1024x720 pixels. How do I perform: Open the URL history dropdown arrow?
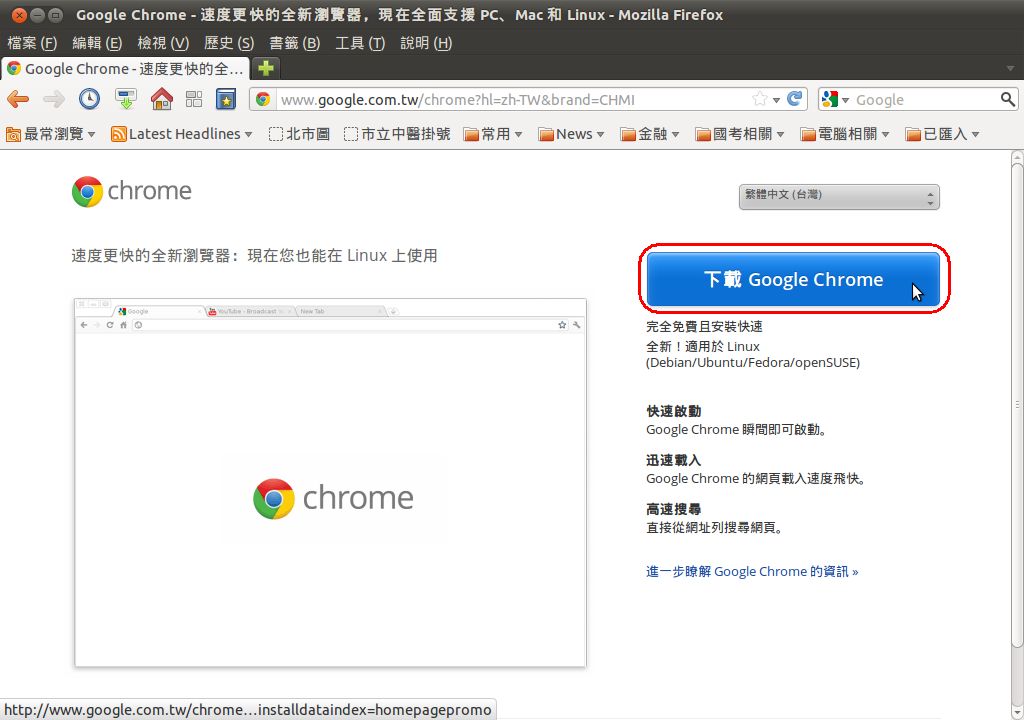[x=776, y=100]
